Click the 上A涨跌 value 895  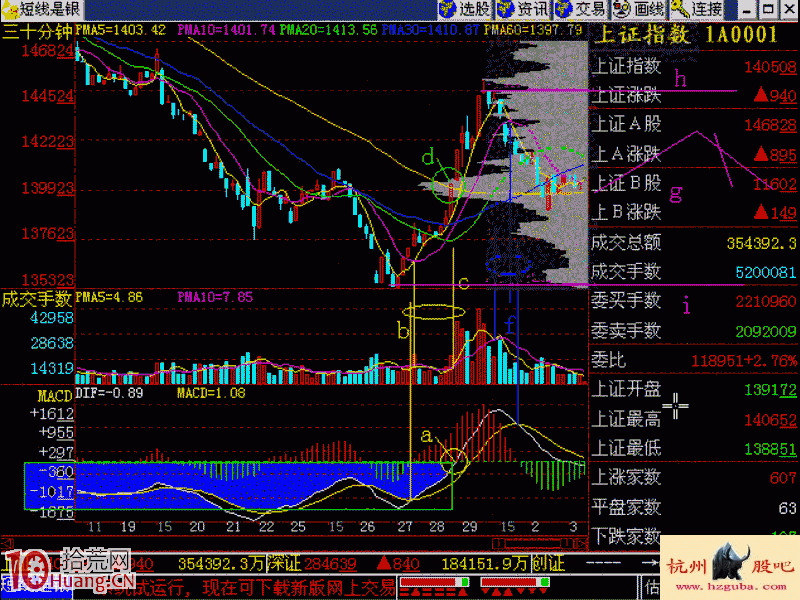pyautogui.click(x=775, y=154)
